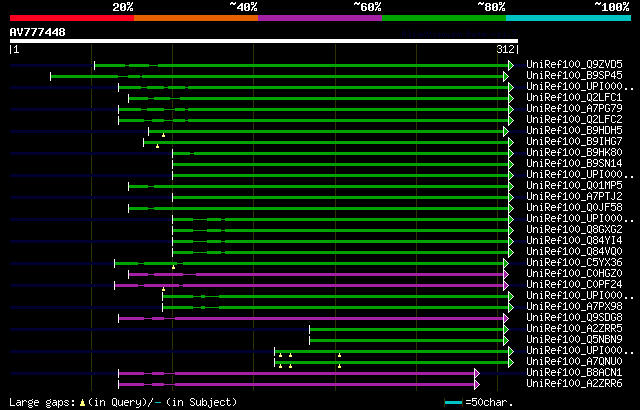Click the green alignment bar of B9SN14

[x=340, y=164]
